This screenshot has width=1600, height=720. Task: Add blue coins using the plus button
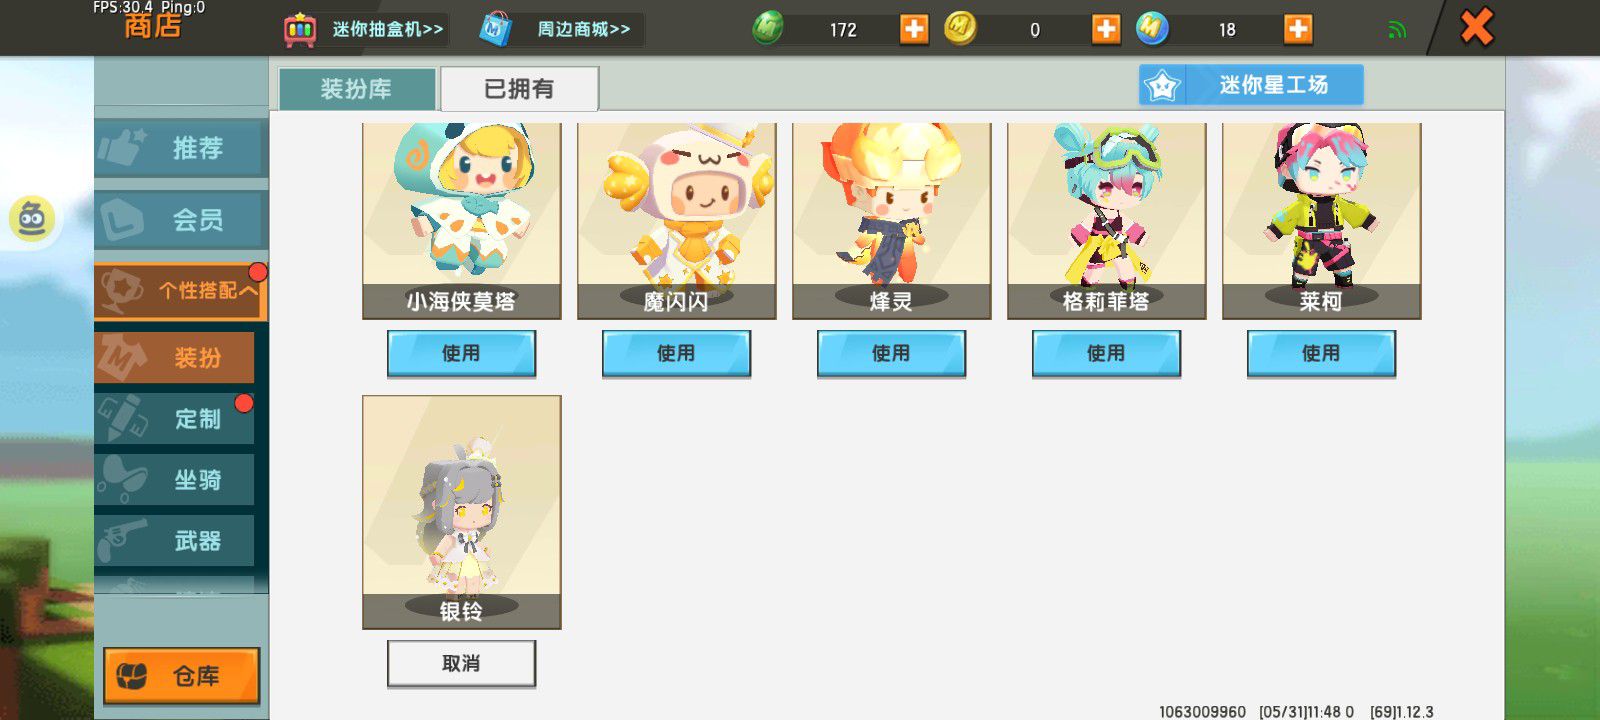pos(1298,29)
